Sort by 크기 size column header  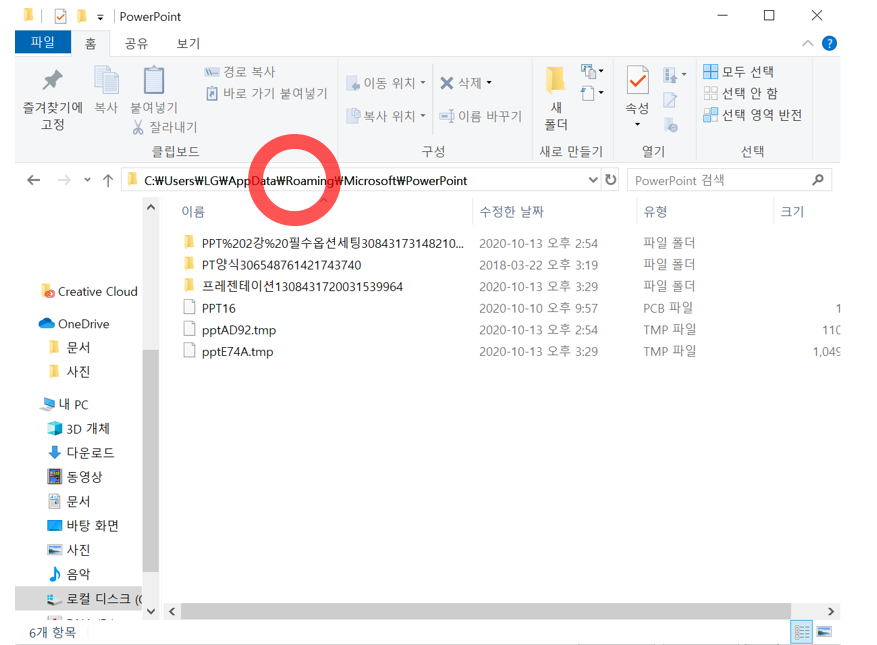pos(792,211)
